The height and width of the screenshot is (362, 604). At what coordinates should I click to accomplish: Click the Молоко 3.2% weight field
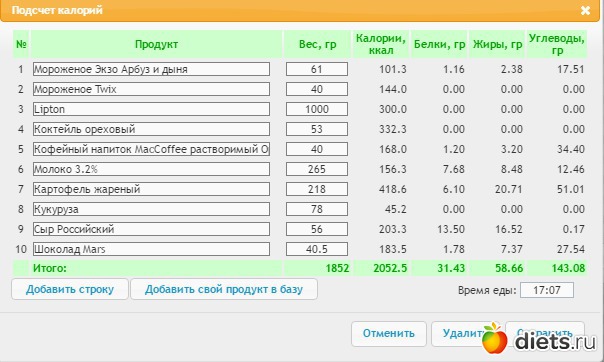coord(317,169)
